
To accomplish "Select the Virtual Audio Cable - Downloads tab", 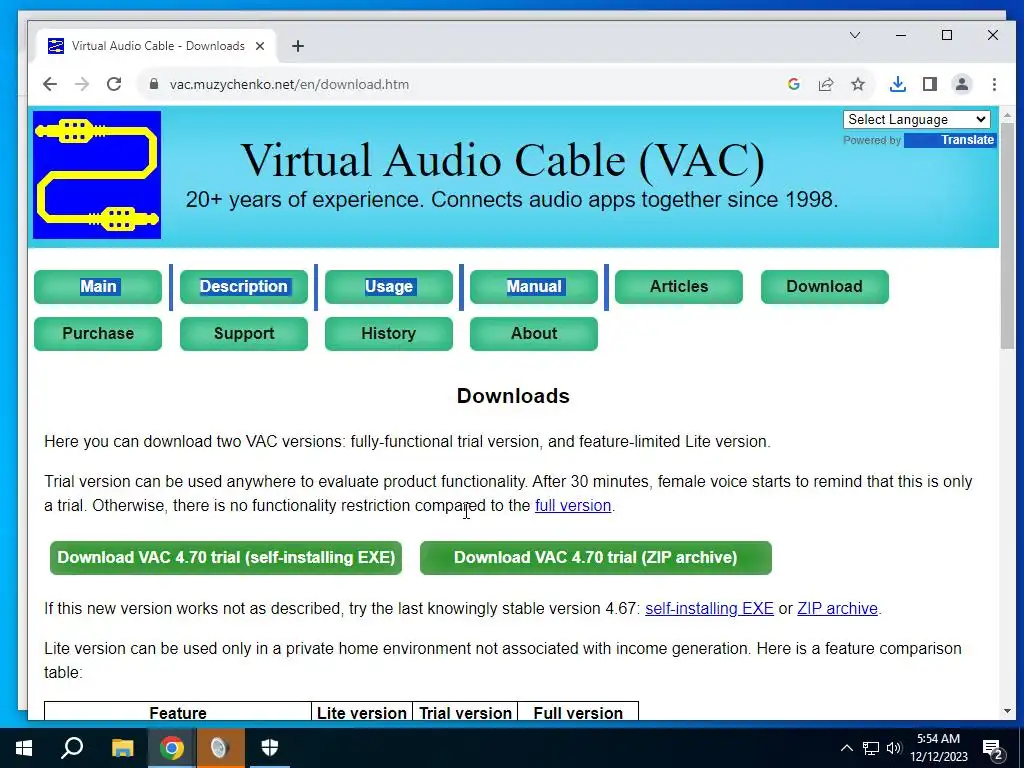I will click(157, 46).
